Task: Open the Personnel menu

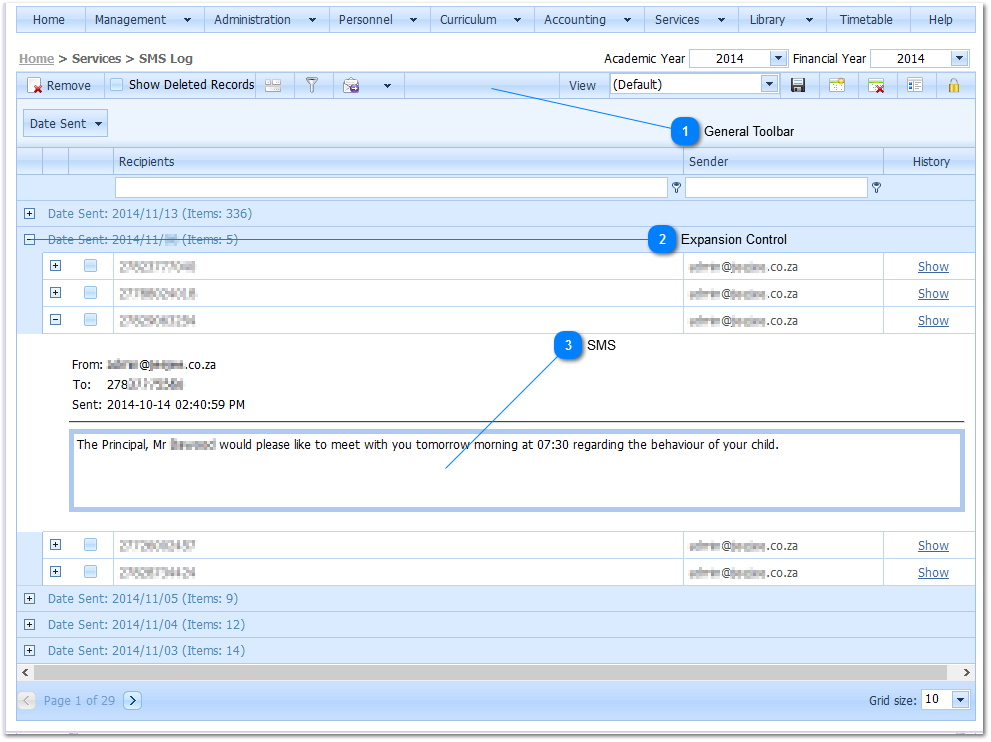Action: (x=378, y=20)
